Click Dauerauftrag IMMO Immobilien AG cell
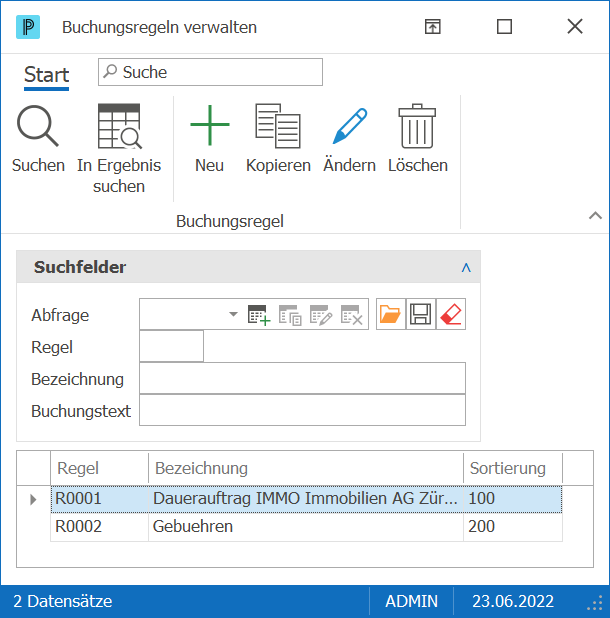Image resolution: width=610 pixels, height=618 pixels. 306,499
